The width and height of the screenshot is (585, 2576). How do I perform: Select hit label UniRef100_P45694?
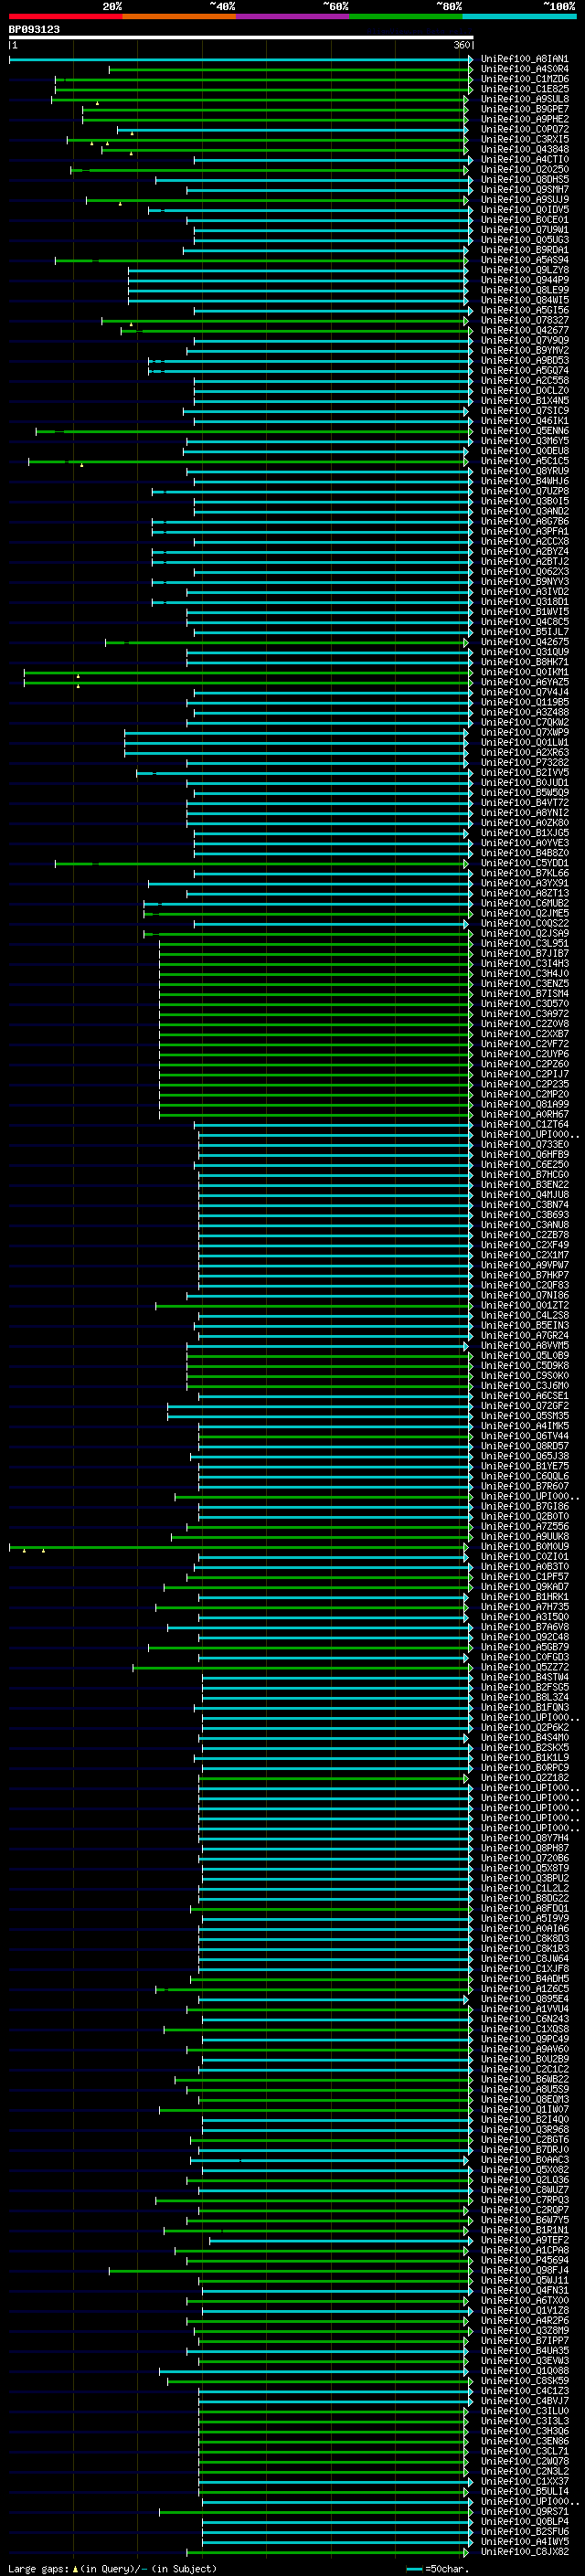524,2260
